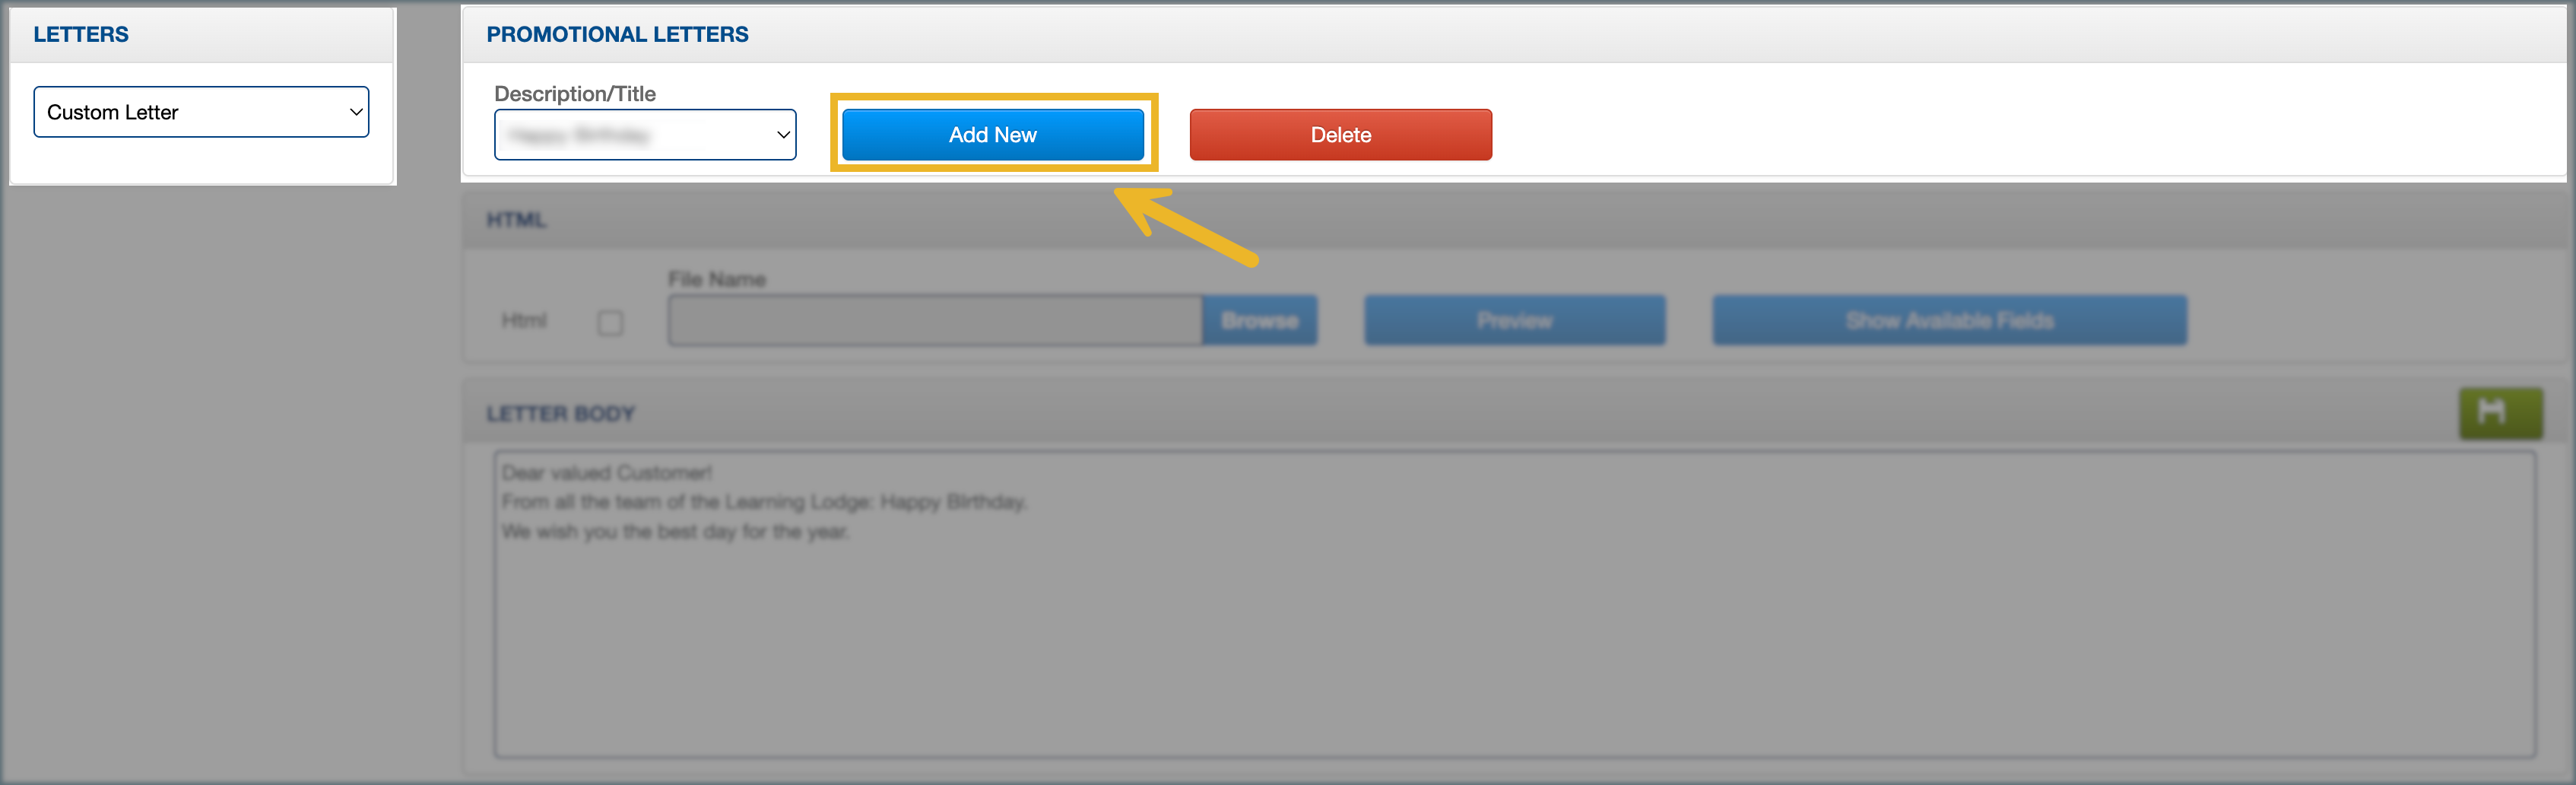The height and width of the screenshot is (785, 2576).
Task: Select the PROMOTIONAL LETTERS header
Action: click(617, 34)
